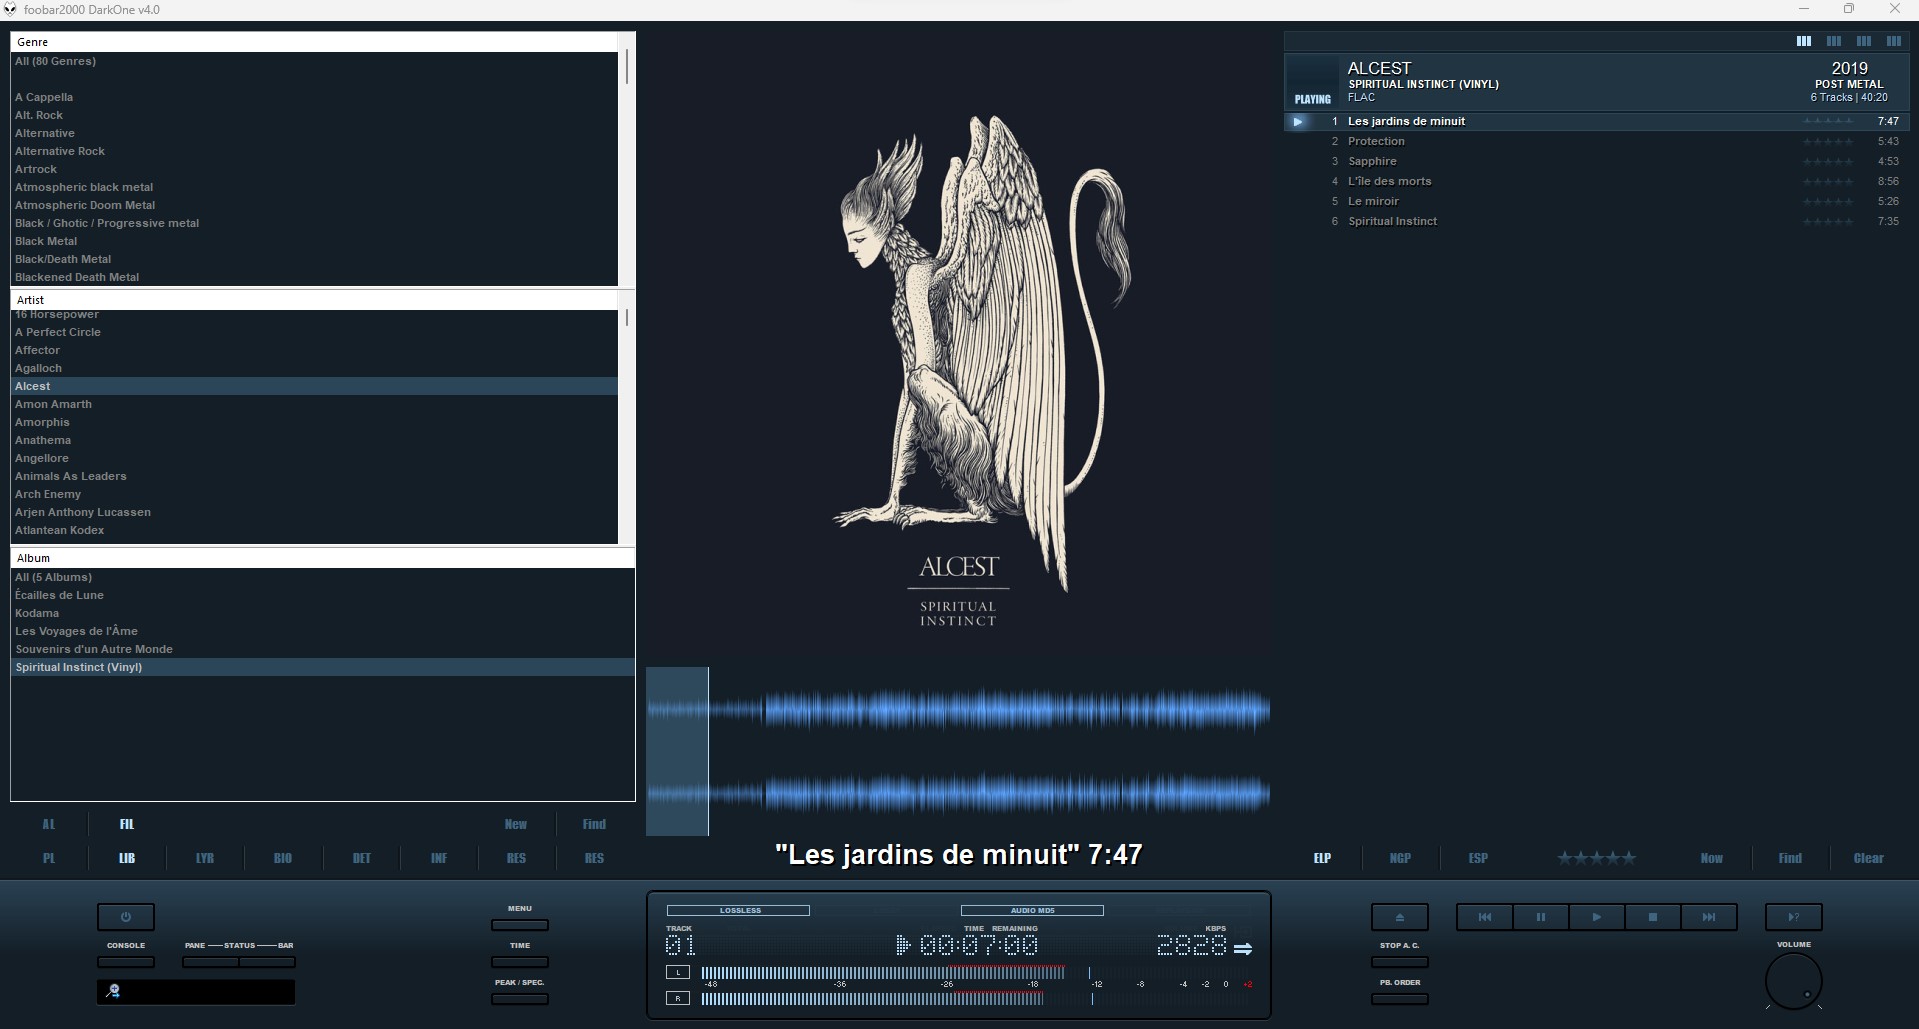Click the arrow icon next to kbps readout
Screen dimensions: 1919x1029
pos(1243,949)
